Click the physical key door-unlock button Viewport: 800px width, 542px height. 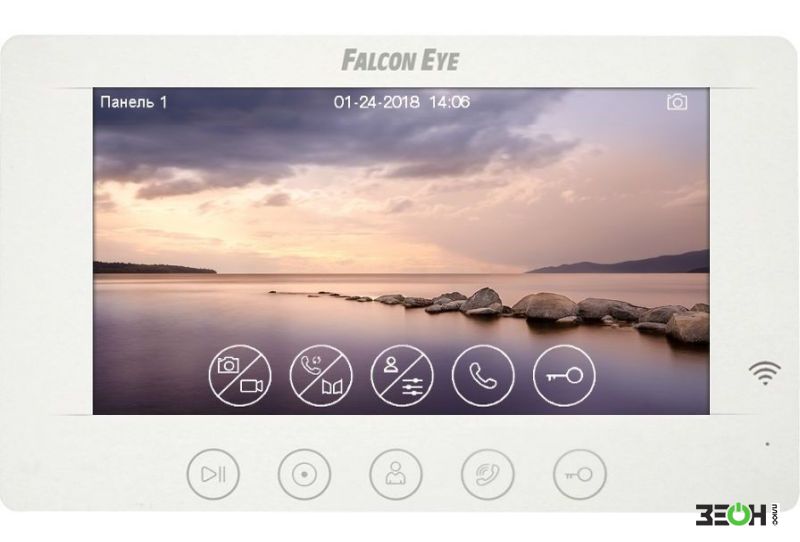[580, 474]
